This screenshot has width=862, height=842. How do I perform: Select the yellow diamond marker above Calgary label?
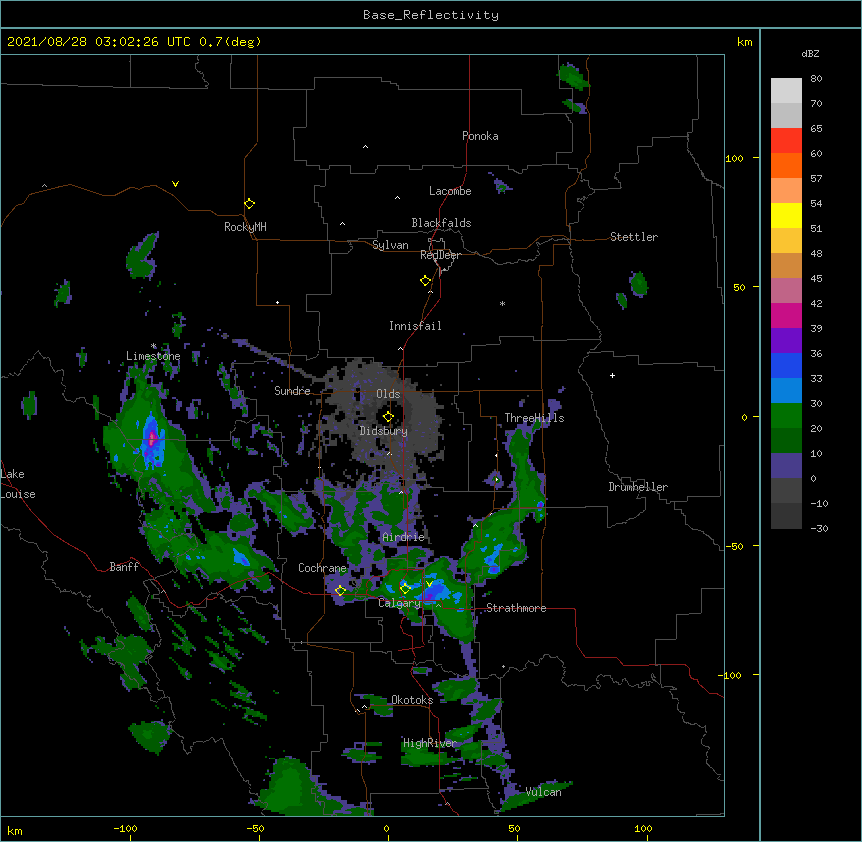point(405,589)
